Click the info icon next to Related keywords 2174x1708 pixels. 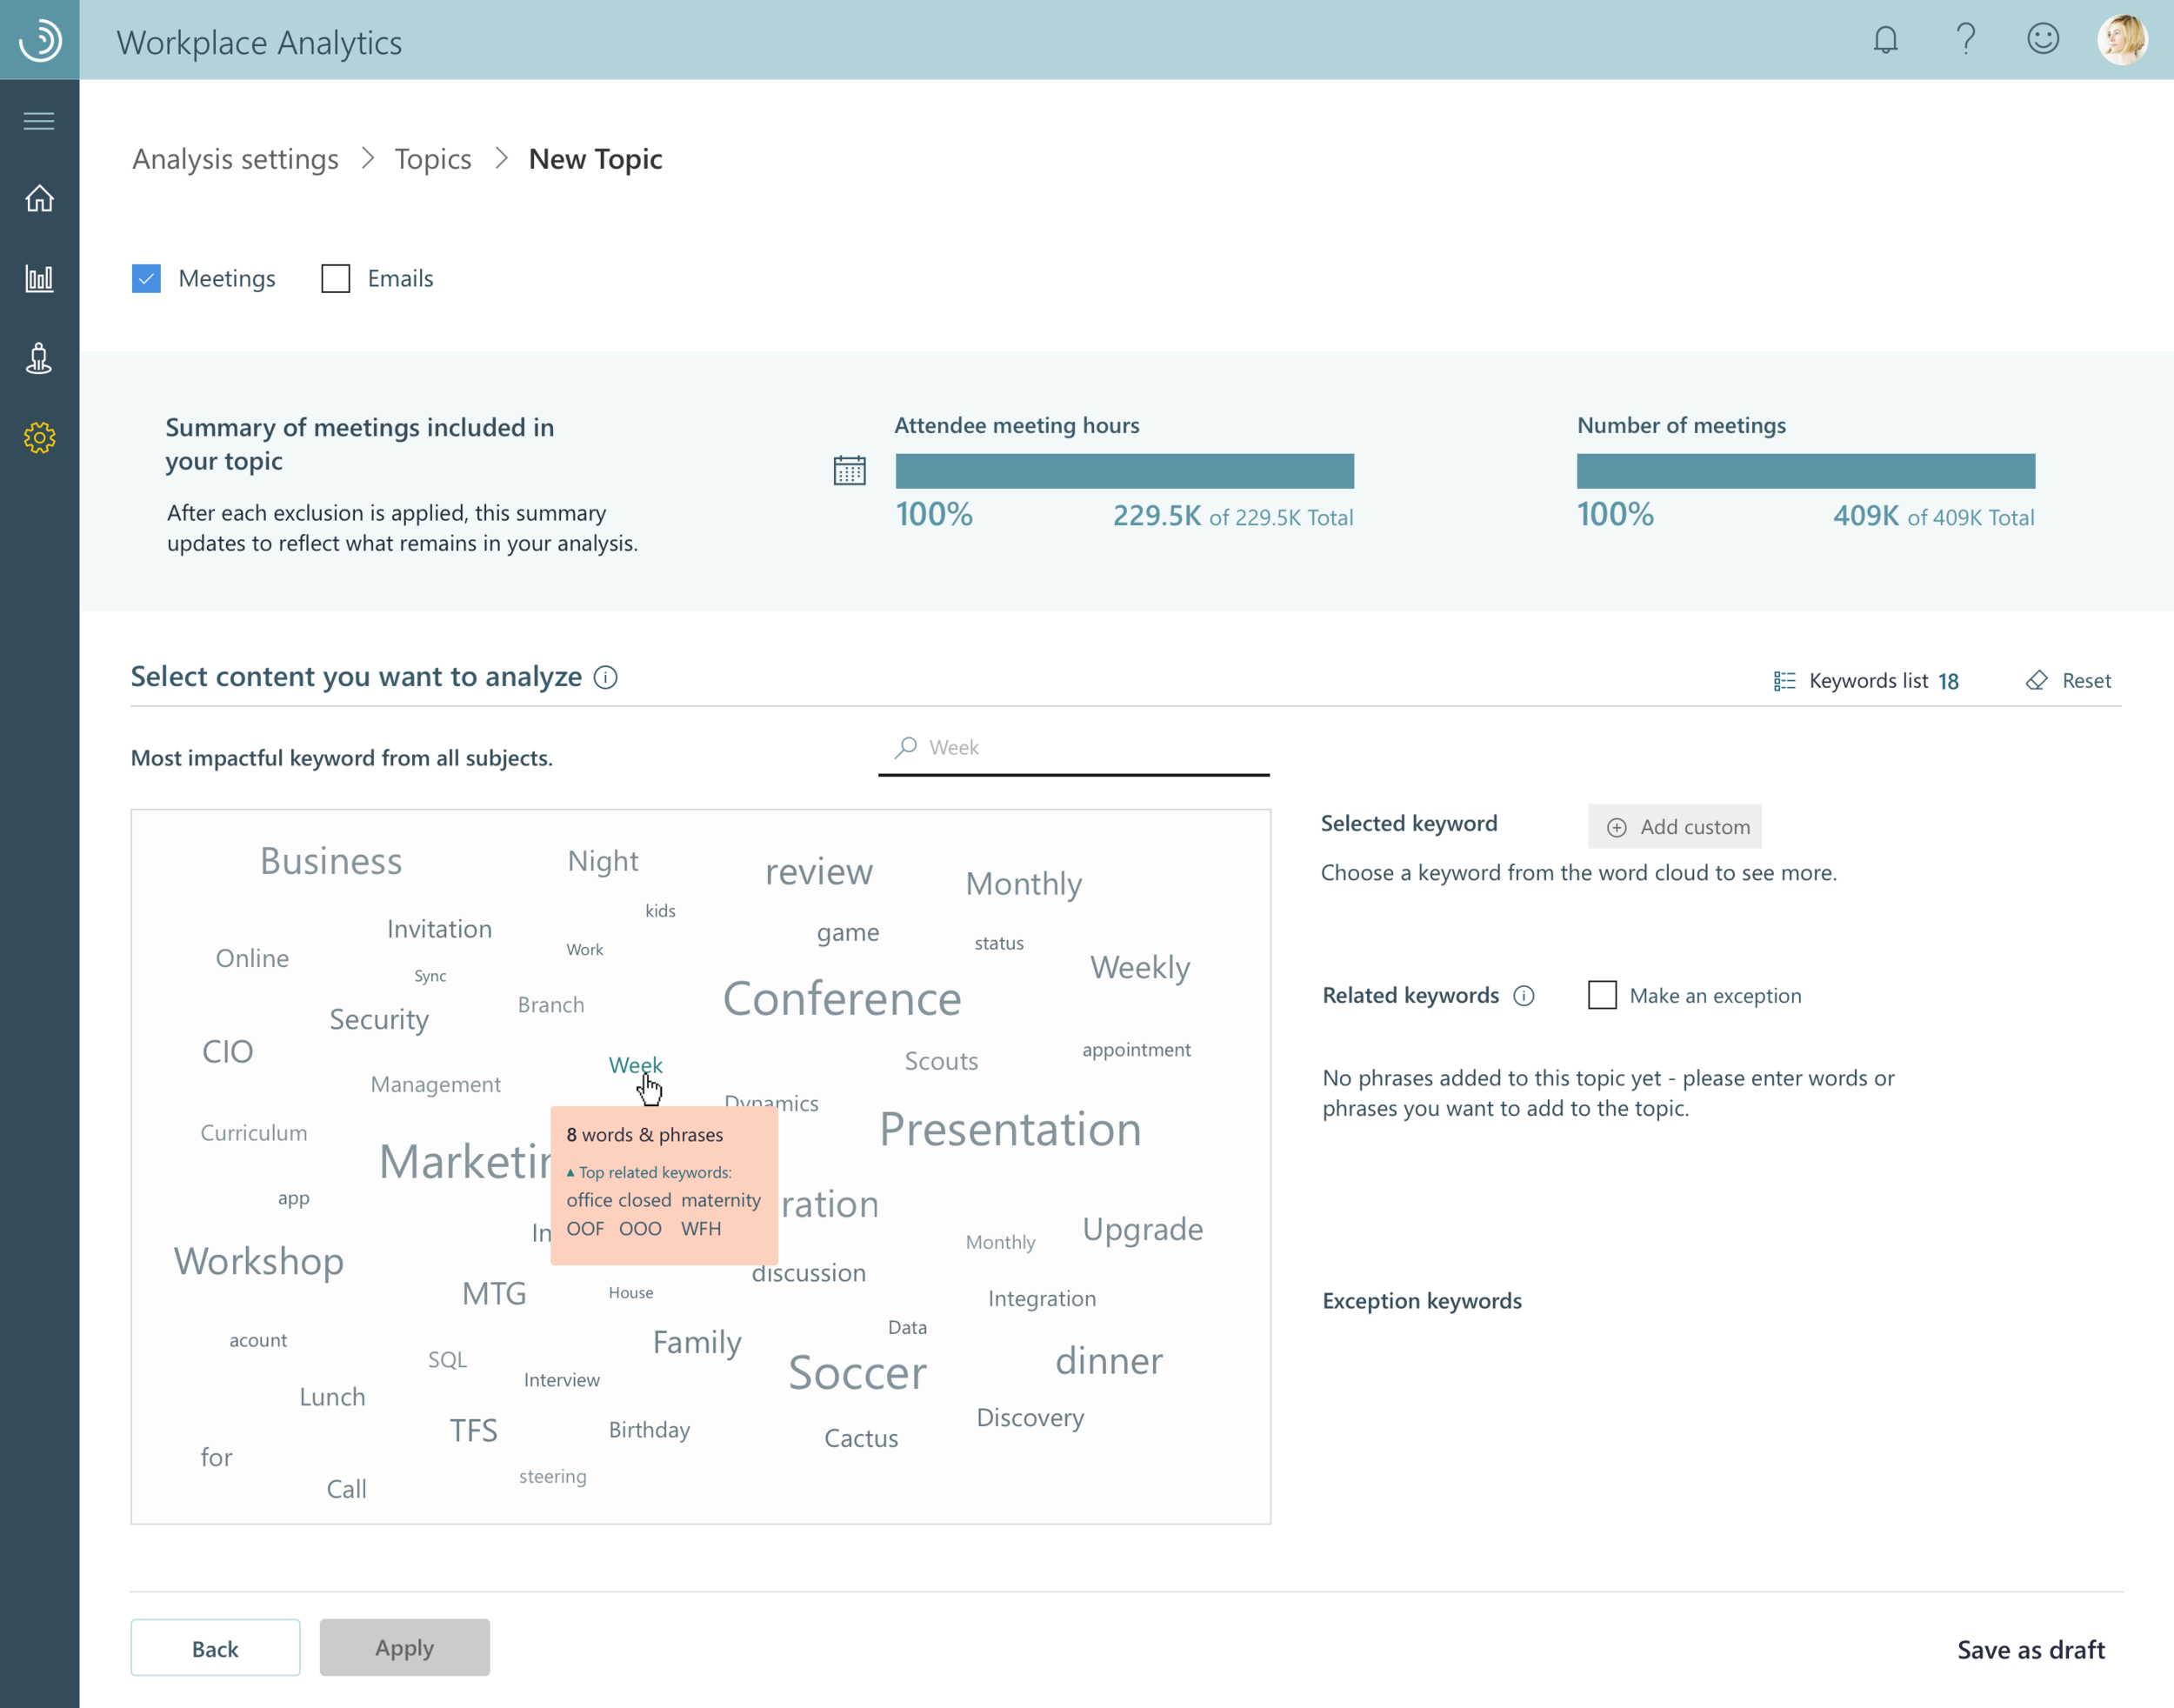click(1523, 995)
